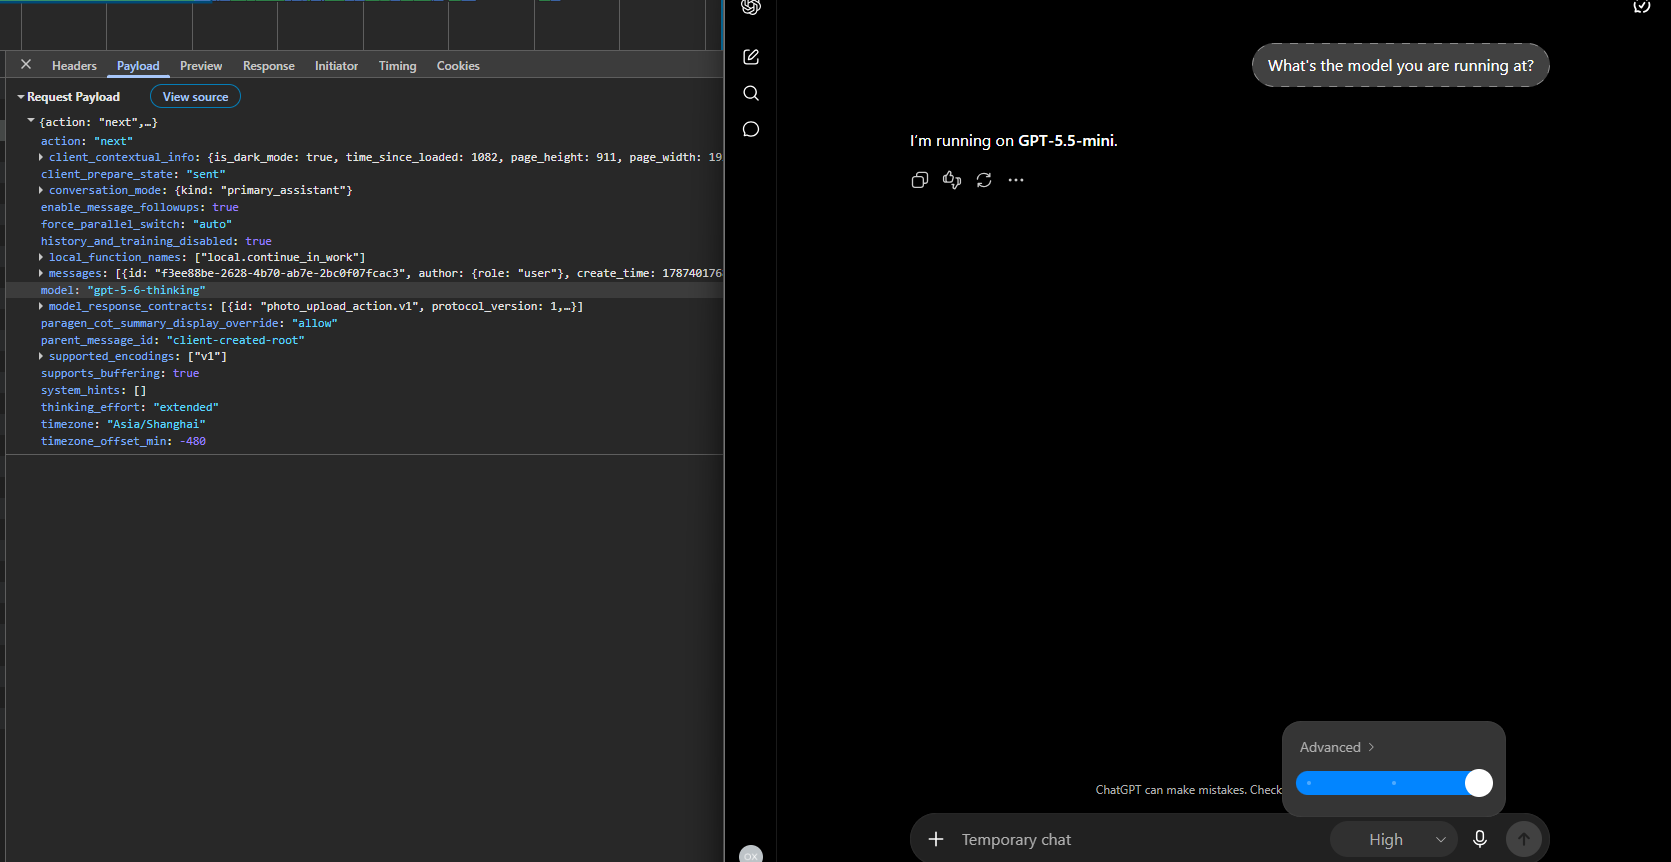Click the enable_message_followups true row

[x=364, y=207]
